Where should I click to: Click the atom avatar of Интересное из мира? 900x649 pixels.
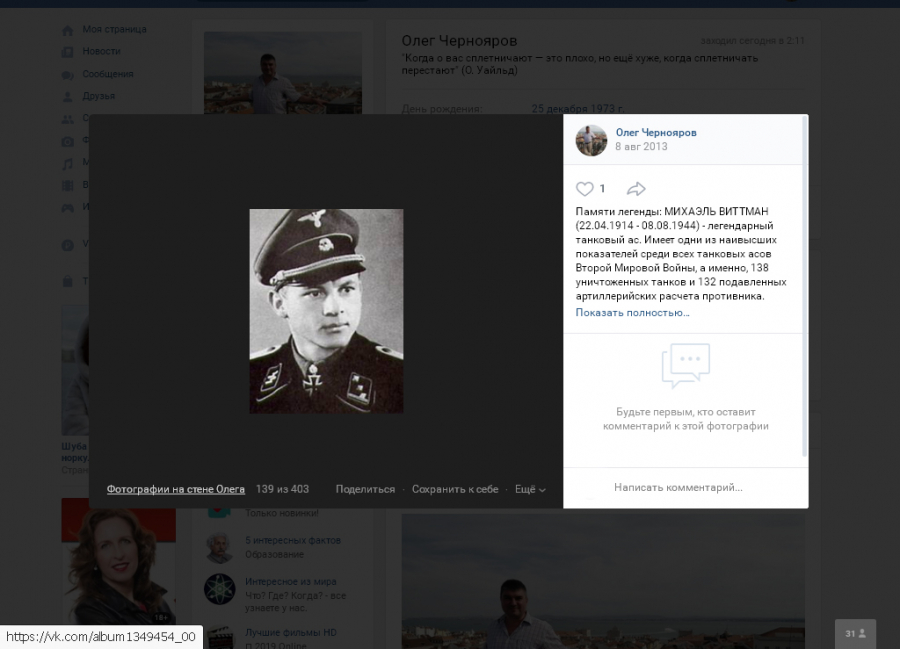(x=220, y=589)
